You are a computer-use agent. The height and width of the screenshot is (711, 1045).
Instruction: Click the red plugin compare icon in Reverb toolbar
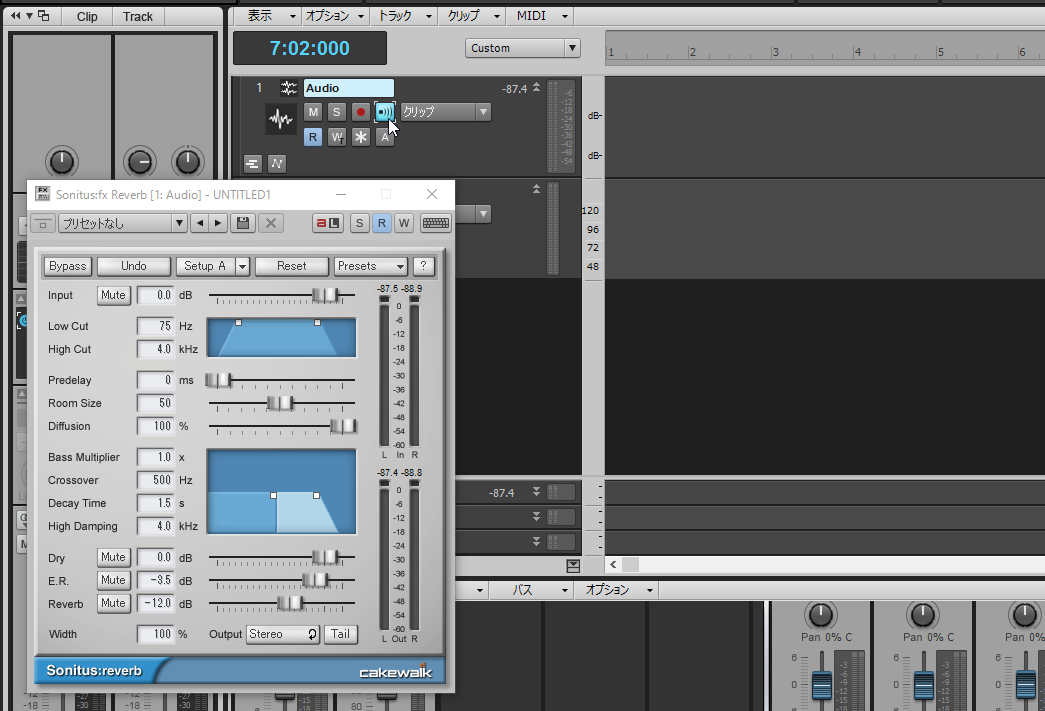click(327, 223)
